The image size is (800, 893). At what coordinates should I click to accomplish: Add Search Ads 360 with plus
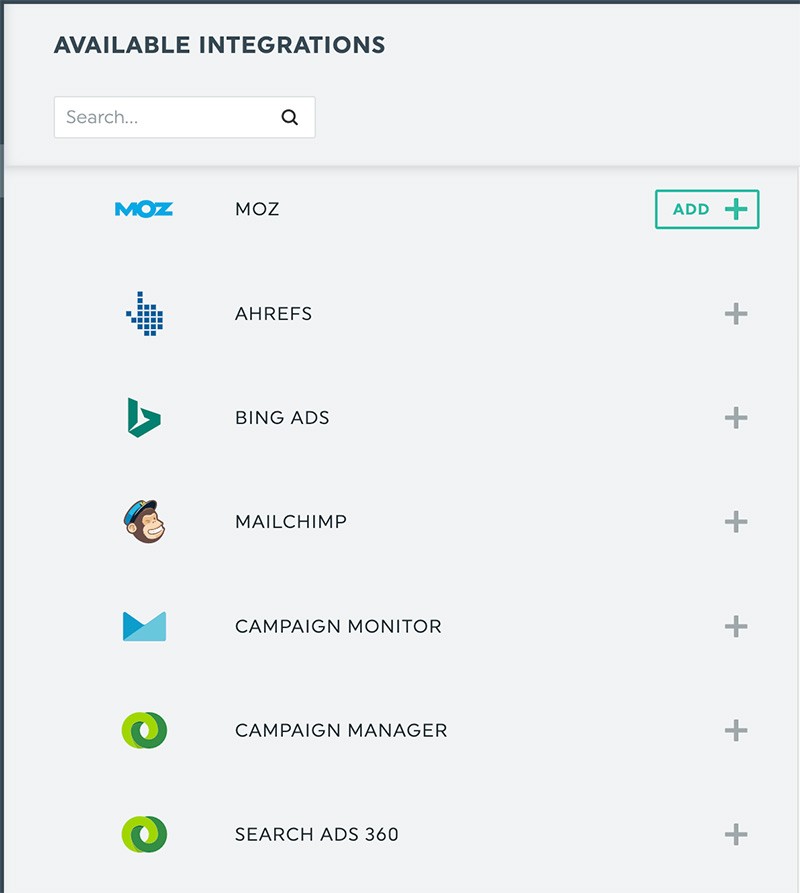tap(736, 835)
